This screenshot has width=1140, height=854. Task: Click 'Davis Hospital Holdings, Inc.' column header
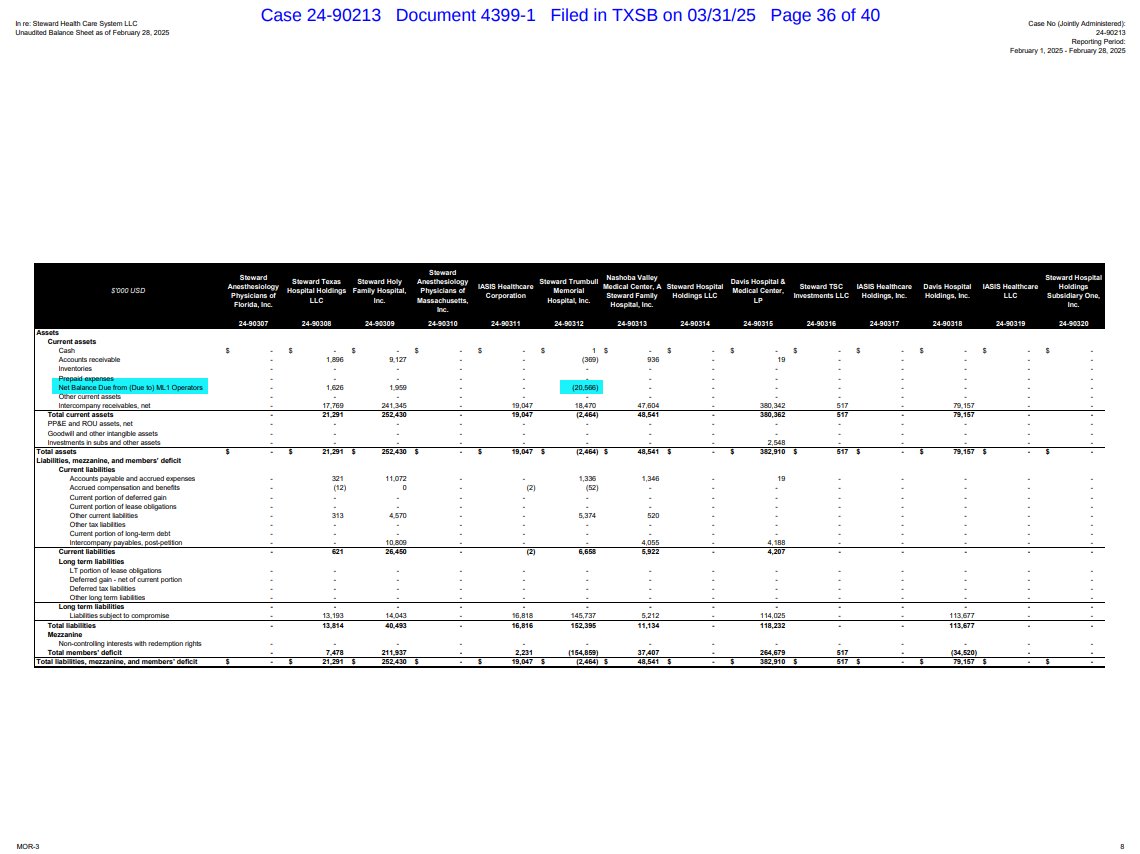[x=947, y=291]
